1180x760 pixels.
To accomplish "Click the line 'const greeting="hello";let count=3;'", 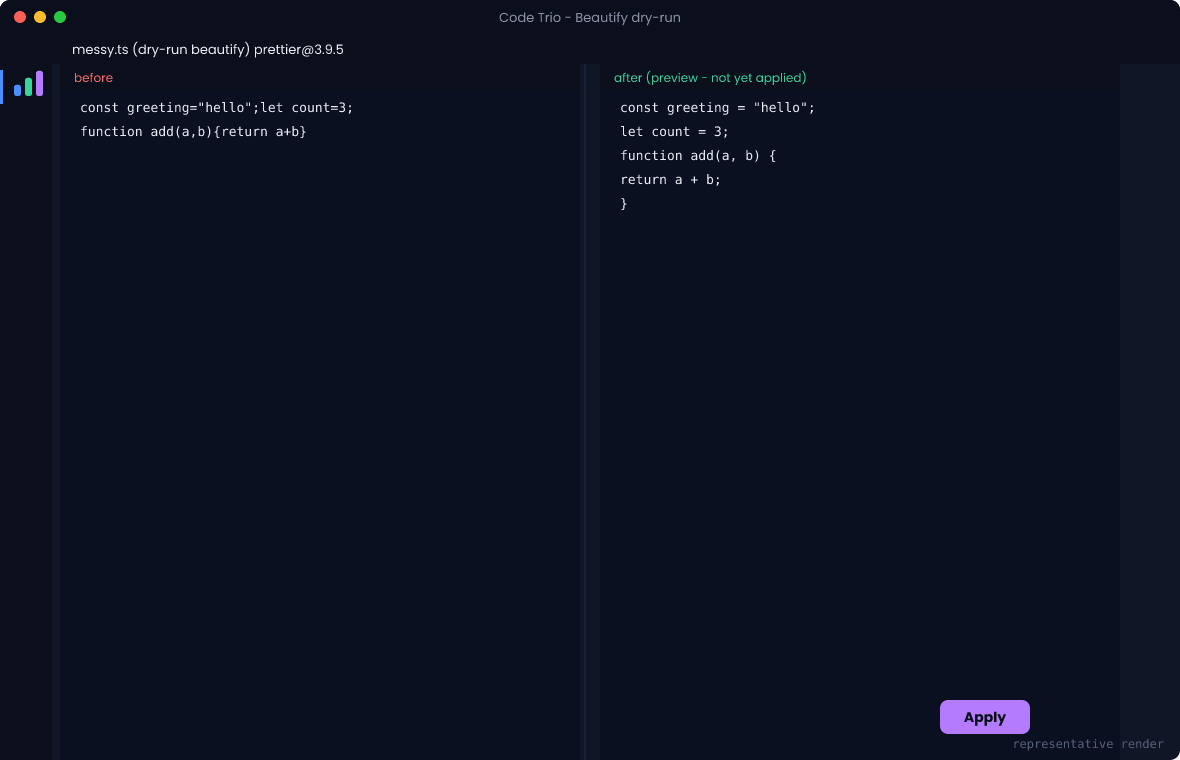I will 217,108.
